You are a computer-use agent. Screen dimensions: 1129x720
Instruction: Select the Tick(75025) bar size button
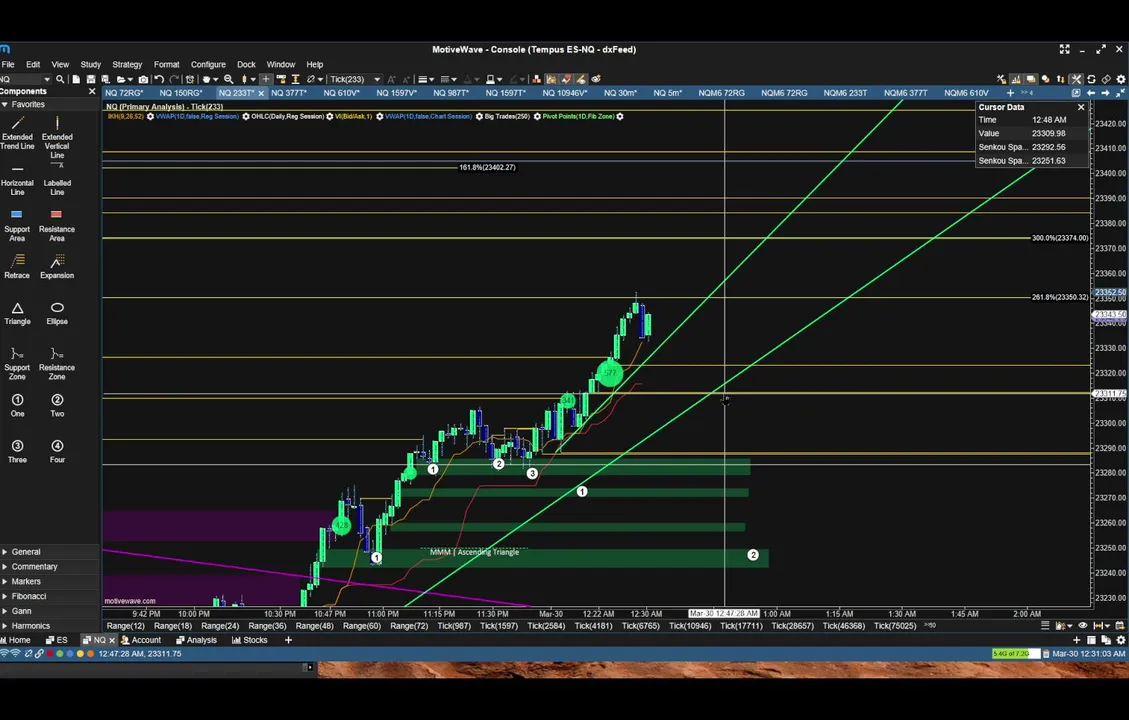[x=895, y=626]
